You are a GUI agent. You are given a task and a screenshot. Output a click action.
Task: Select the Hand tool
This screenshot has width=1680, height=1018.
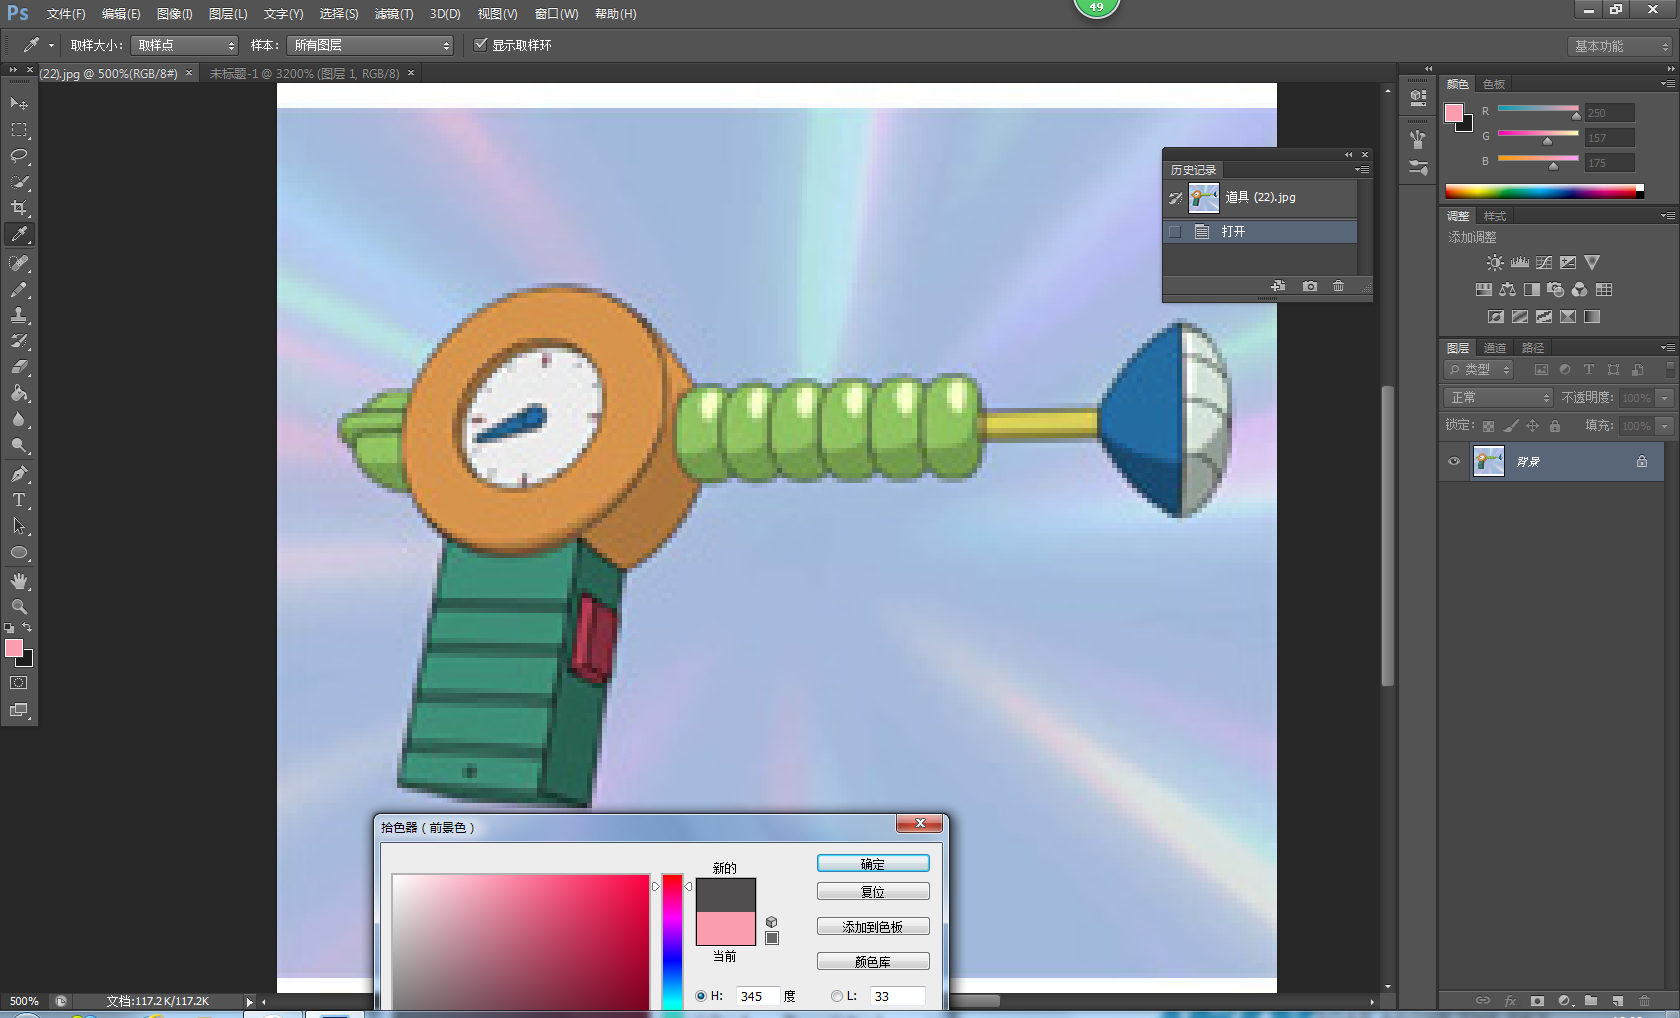click(19, 581)
